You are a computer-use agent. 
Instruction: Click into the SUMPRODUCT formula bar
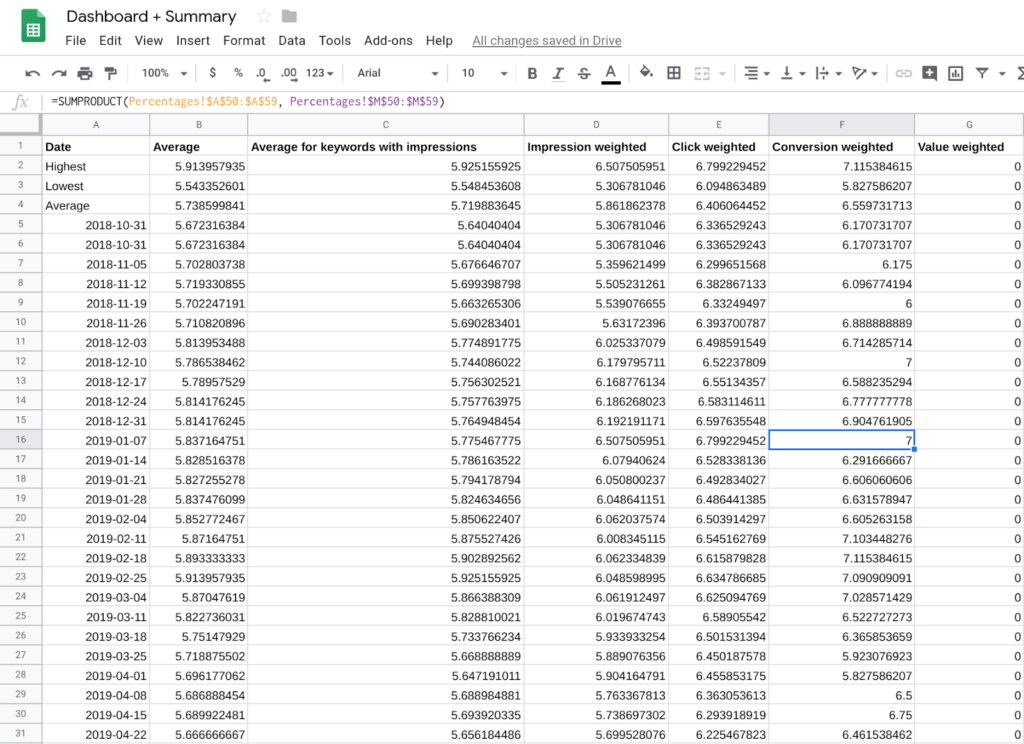click(x=536, y=101)
